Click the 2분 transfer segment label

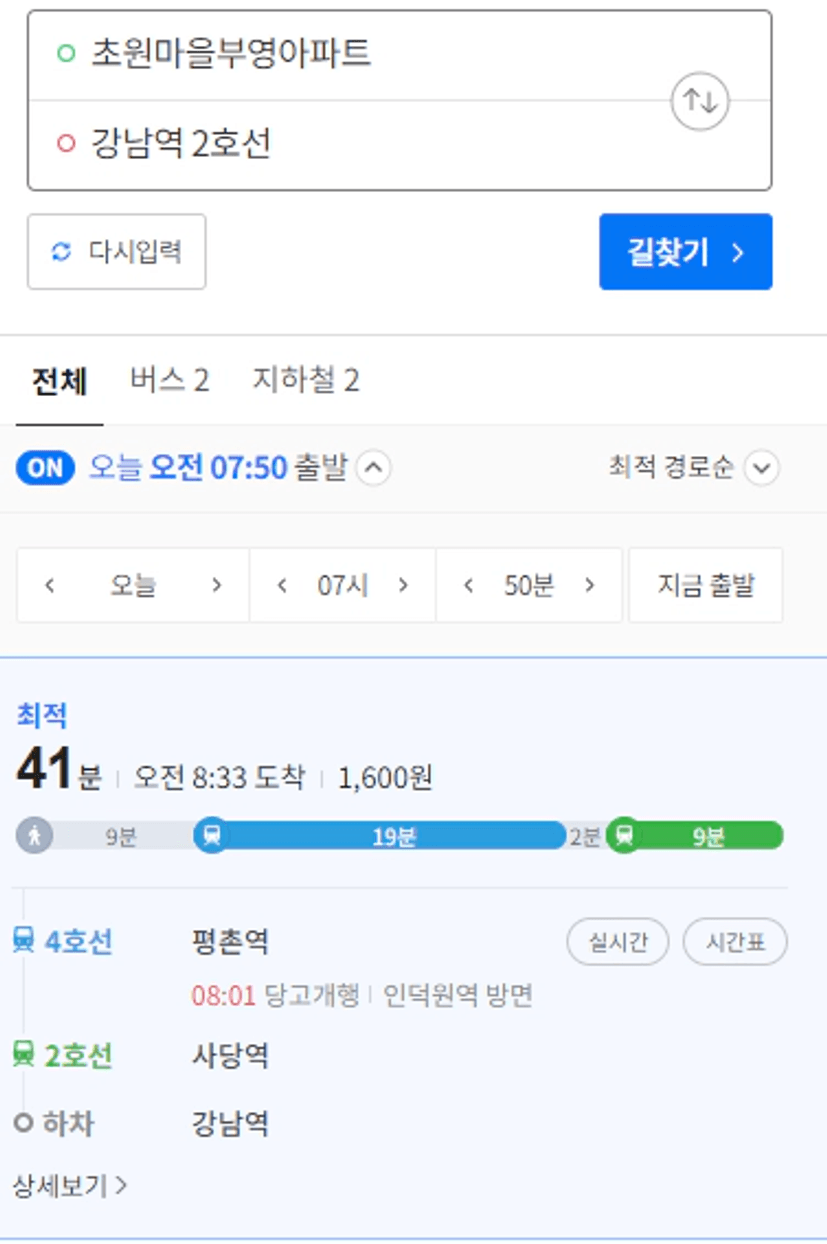point(585,837)
